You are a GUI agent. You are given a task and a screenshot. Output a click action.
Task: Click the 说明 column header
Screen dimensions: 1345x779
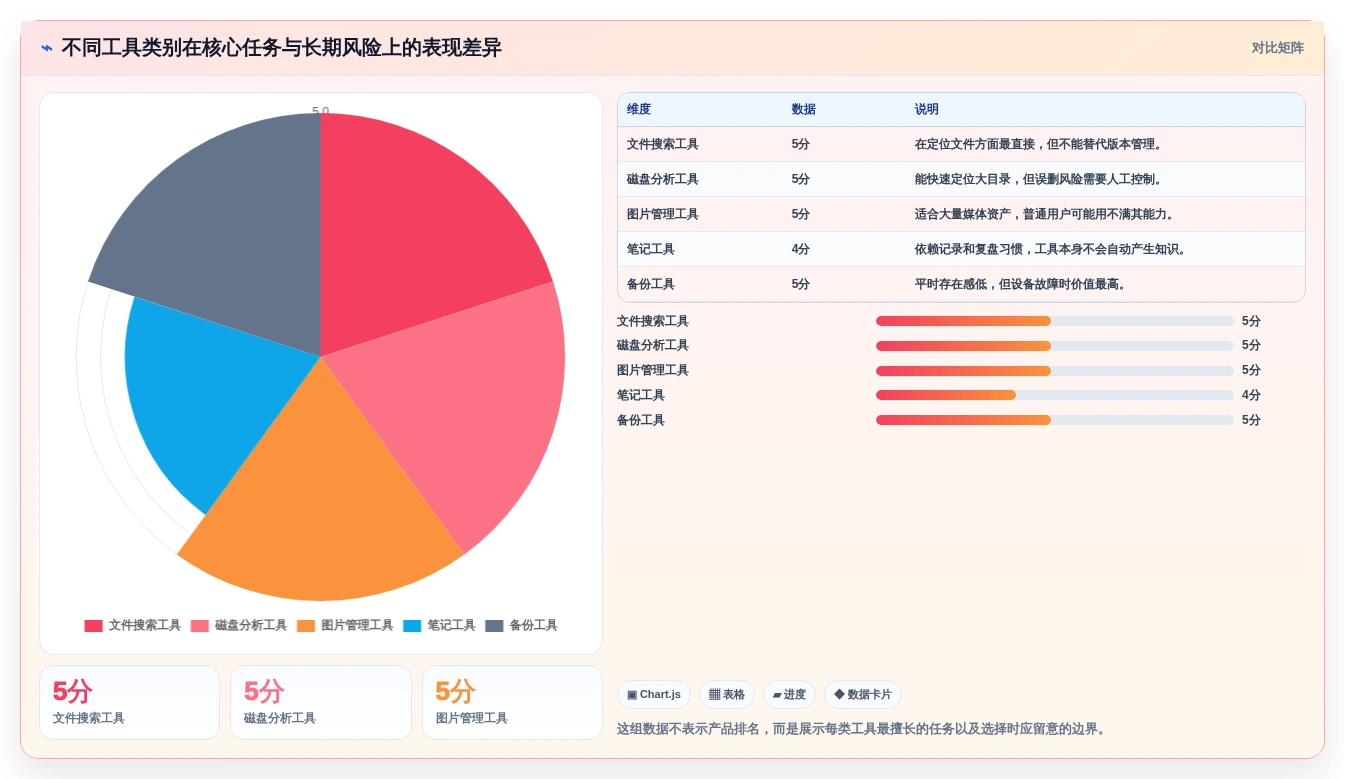click(926, 110)
